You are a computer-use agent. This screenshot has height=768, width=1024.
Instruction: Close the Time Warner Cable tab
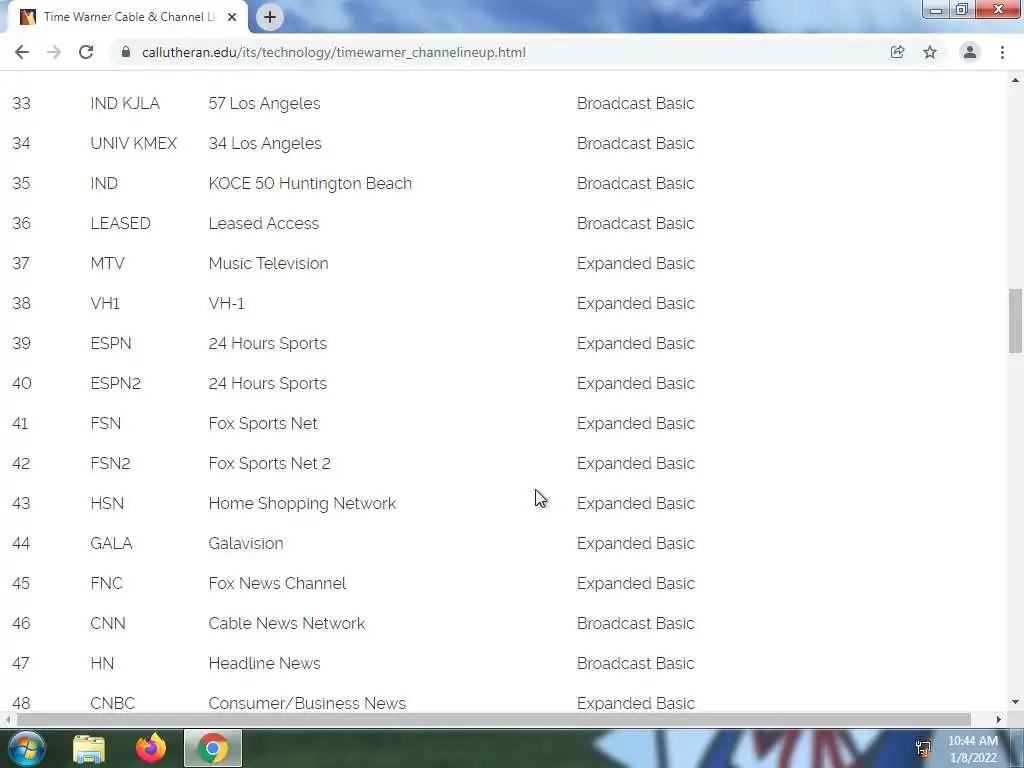click(232, 17)
